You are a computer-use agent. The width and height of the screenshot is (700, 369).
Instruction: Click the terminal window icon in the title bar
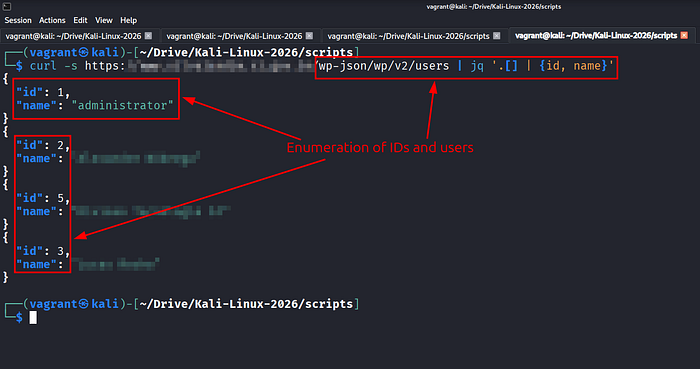click(x=7, y=6)
